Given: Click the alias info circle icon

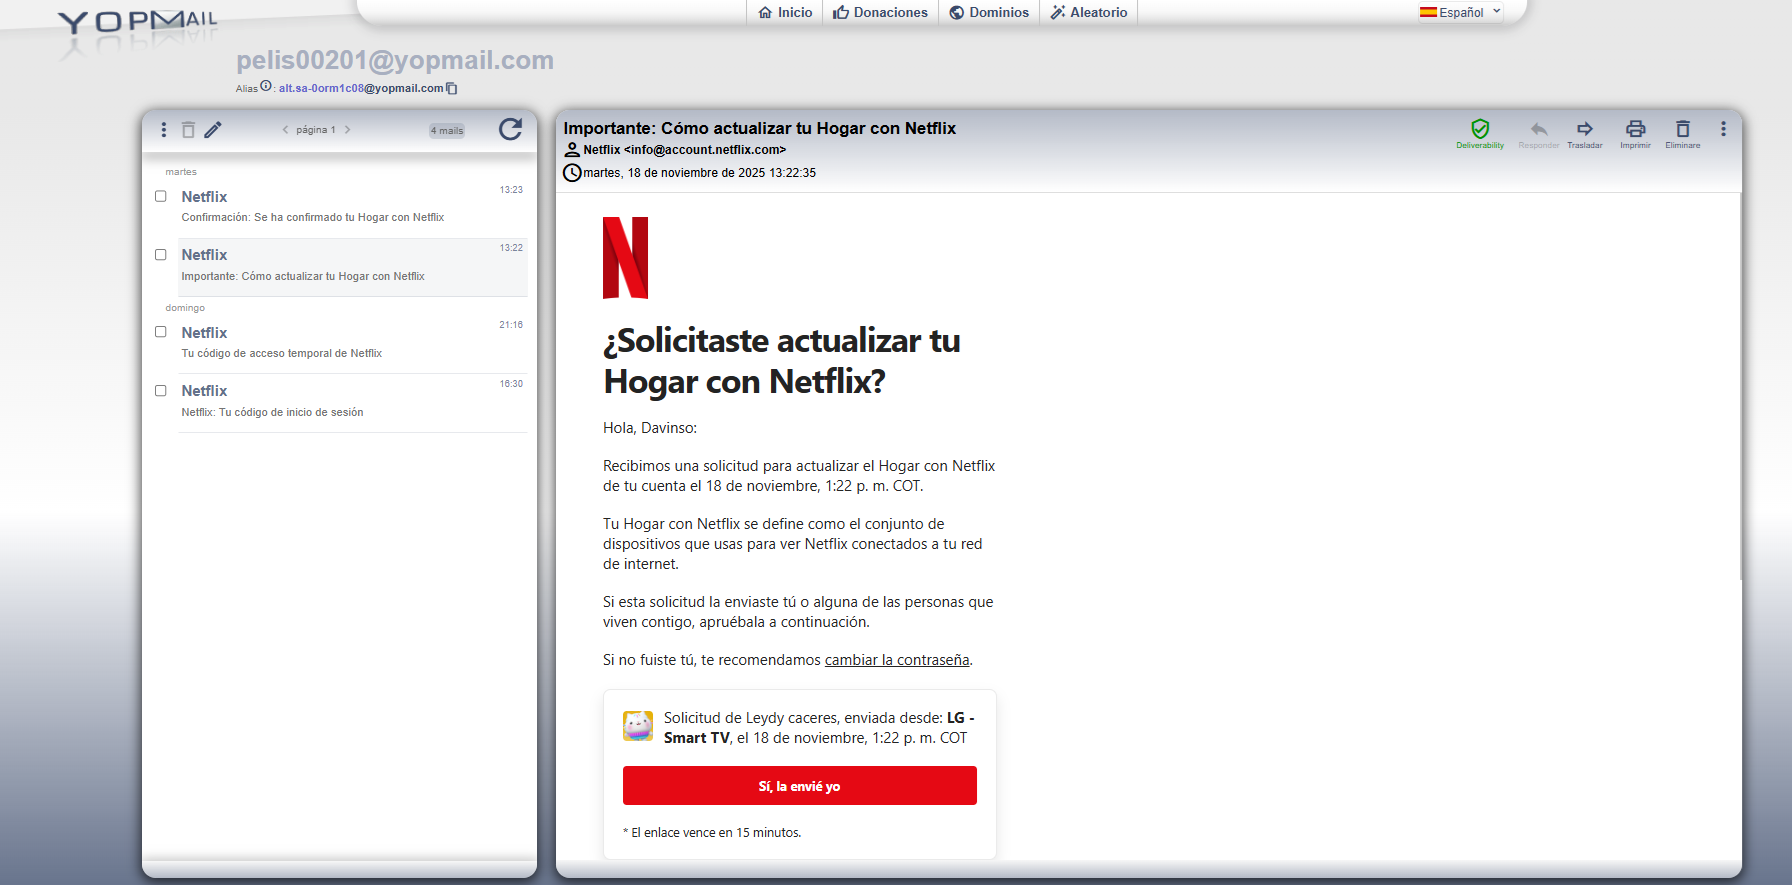Looking at the screenshot, I should [266, 86].
